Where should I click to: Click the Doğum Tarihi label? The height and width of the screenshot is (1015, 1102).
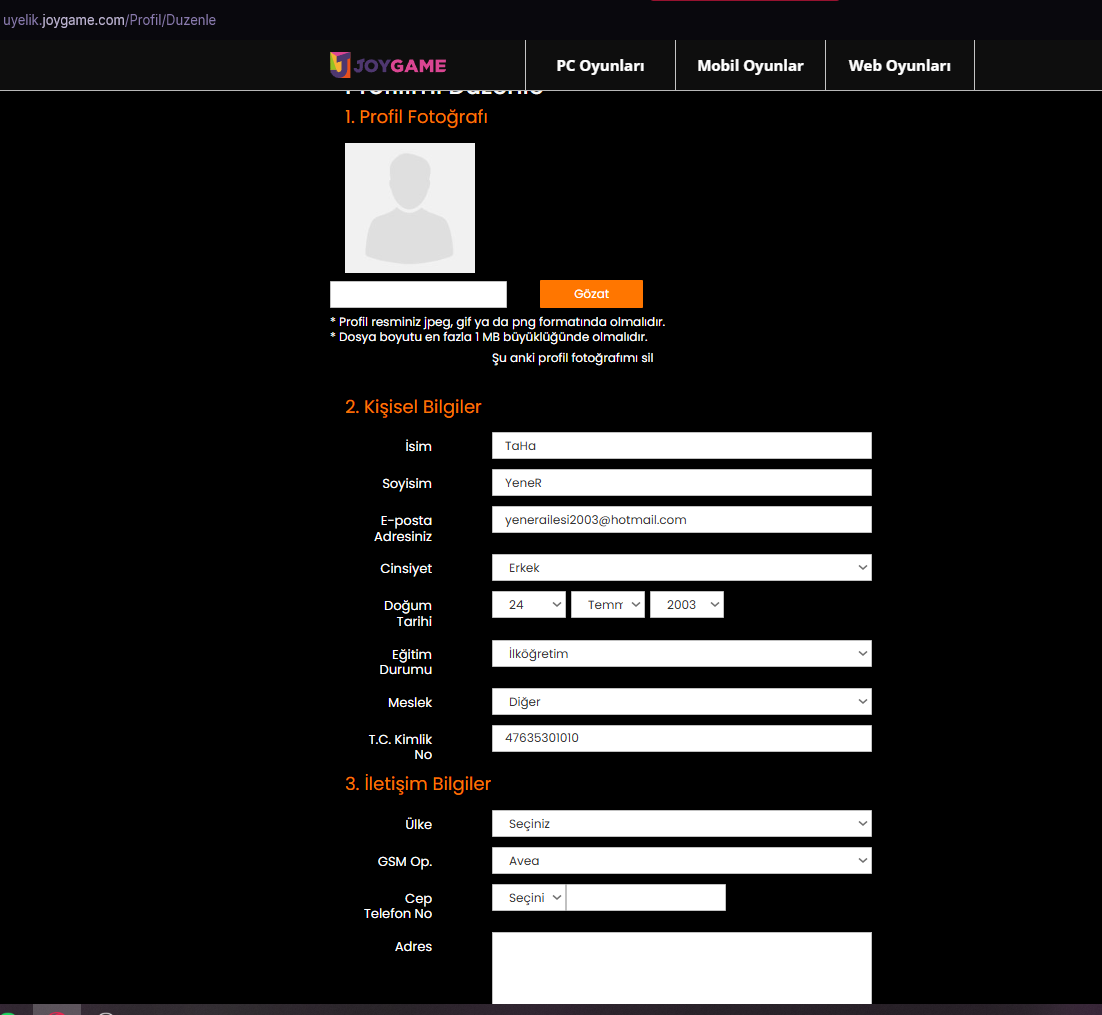pos(408,613)
